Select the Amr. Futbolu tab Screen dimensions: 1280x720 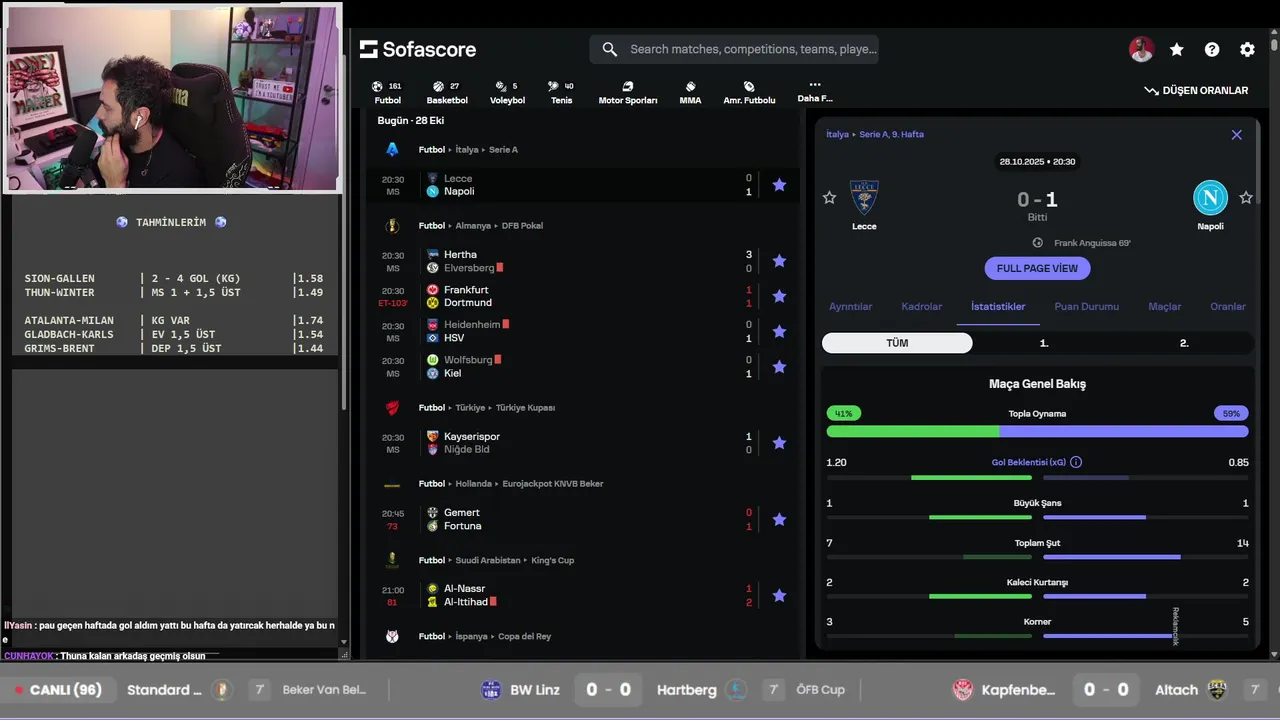[749, 92]
